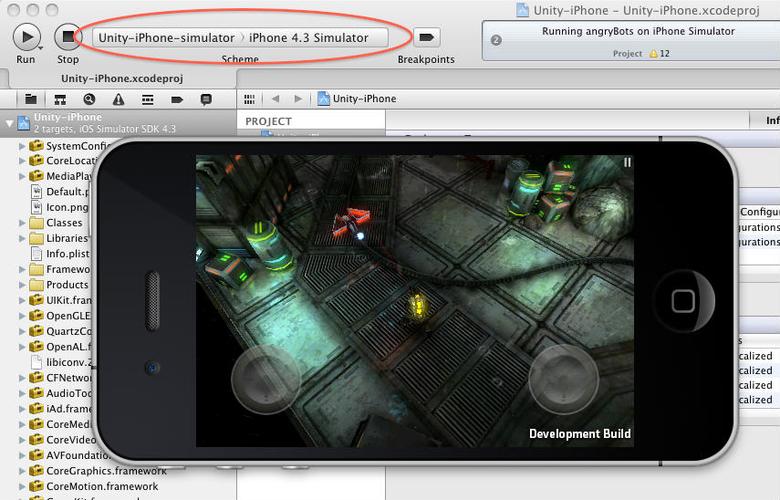Show the Project navigator folder icon
The height and width of the screenshot is (500, 780).
pos(31,100)
